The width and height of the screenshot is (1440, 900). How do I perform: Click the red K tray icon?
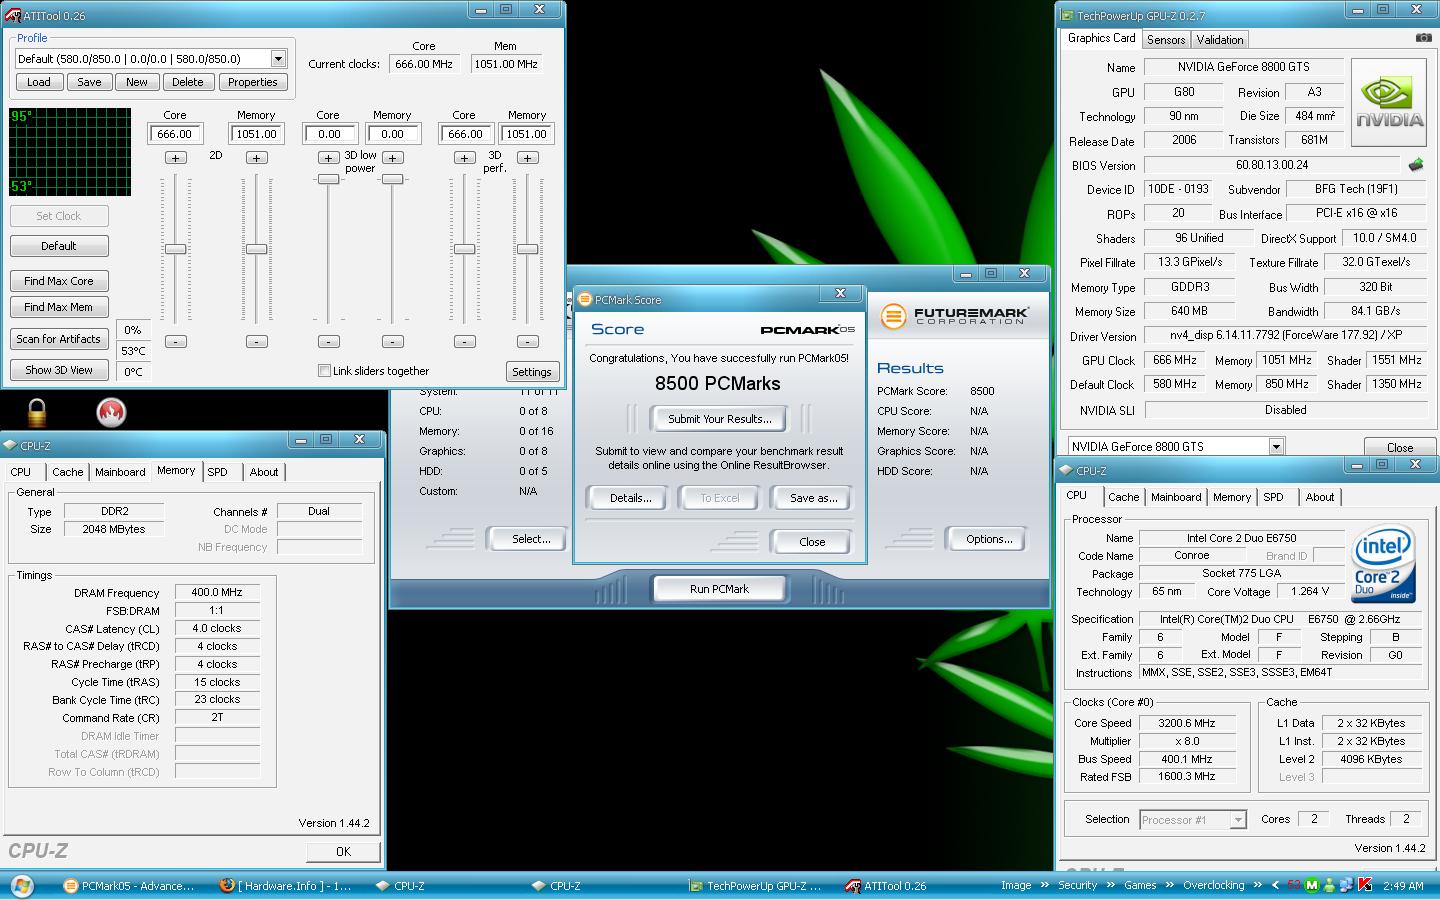coord(1365,885)
